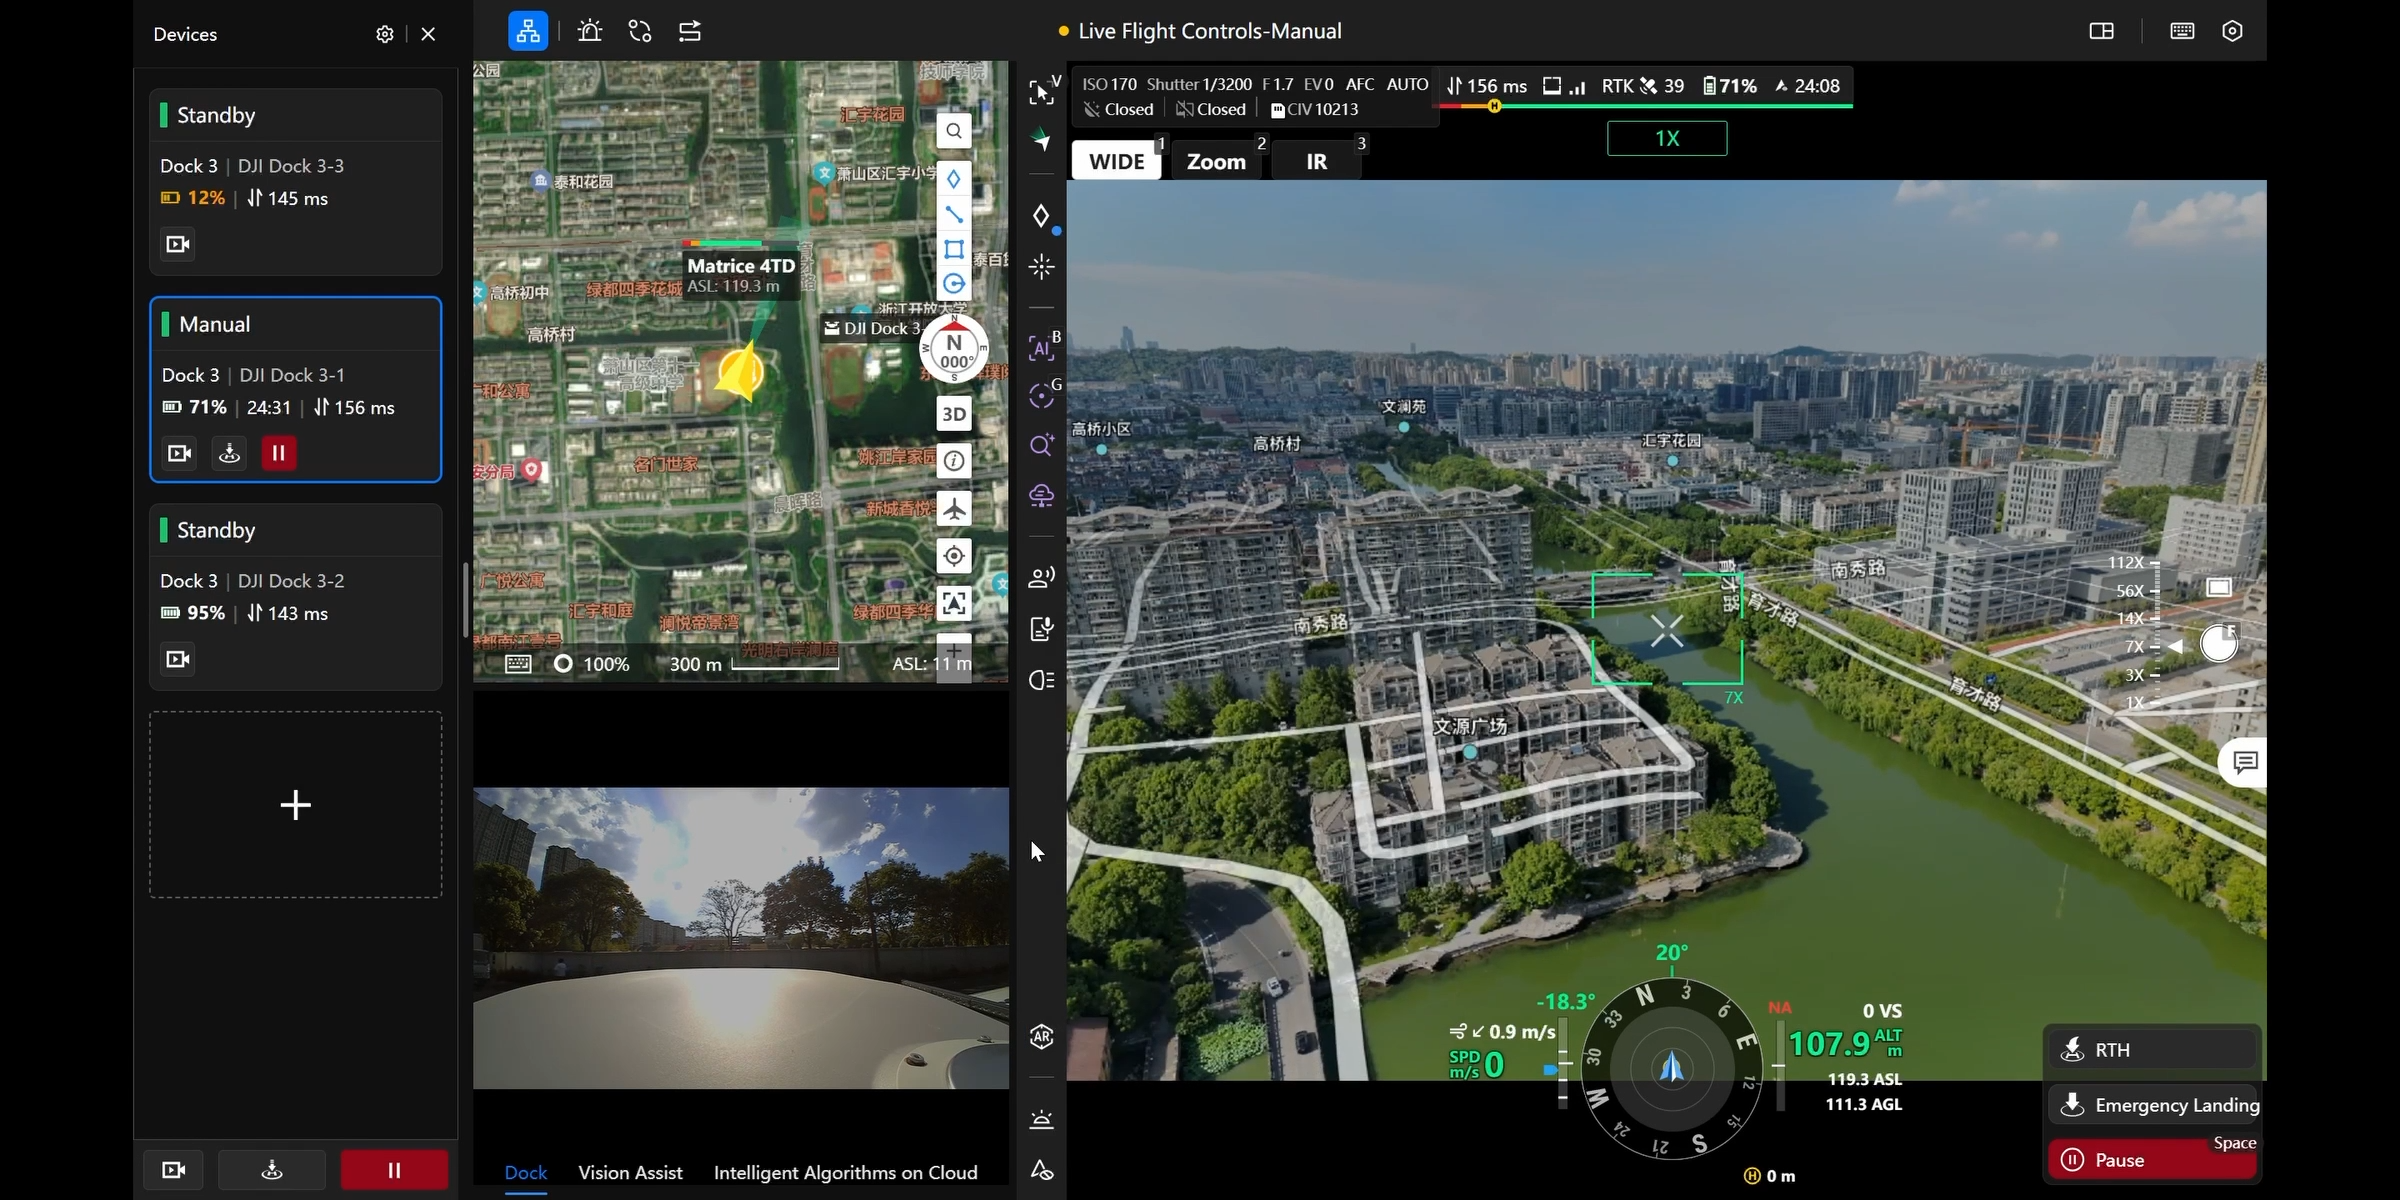
Task: Click the map search magnifier icon
Action: 954,131
